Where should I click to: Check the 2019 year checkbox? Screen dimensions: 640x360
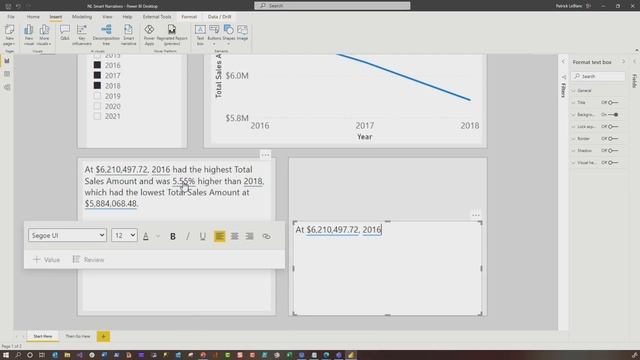click(x=97, y=96)
